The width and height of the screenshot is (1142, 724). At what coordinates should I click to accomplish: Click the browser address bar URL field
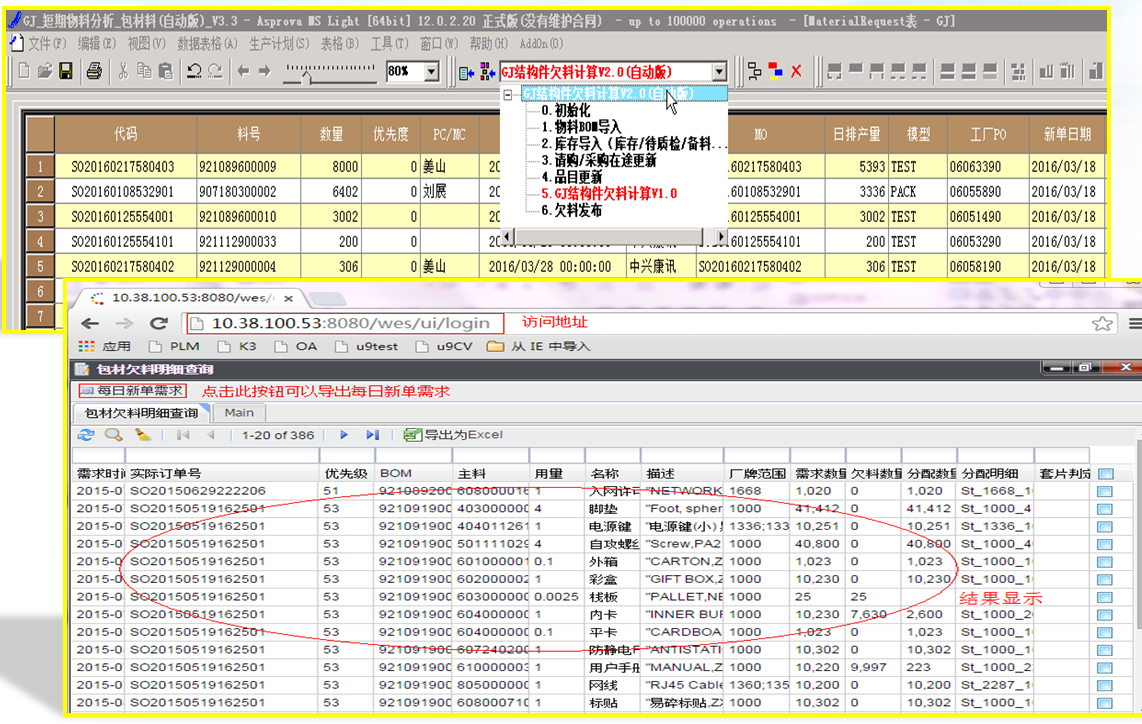pyautogui.click(x=350, y=322)
